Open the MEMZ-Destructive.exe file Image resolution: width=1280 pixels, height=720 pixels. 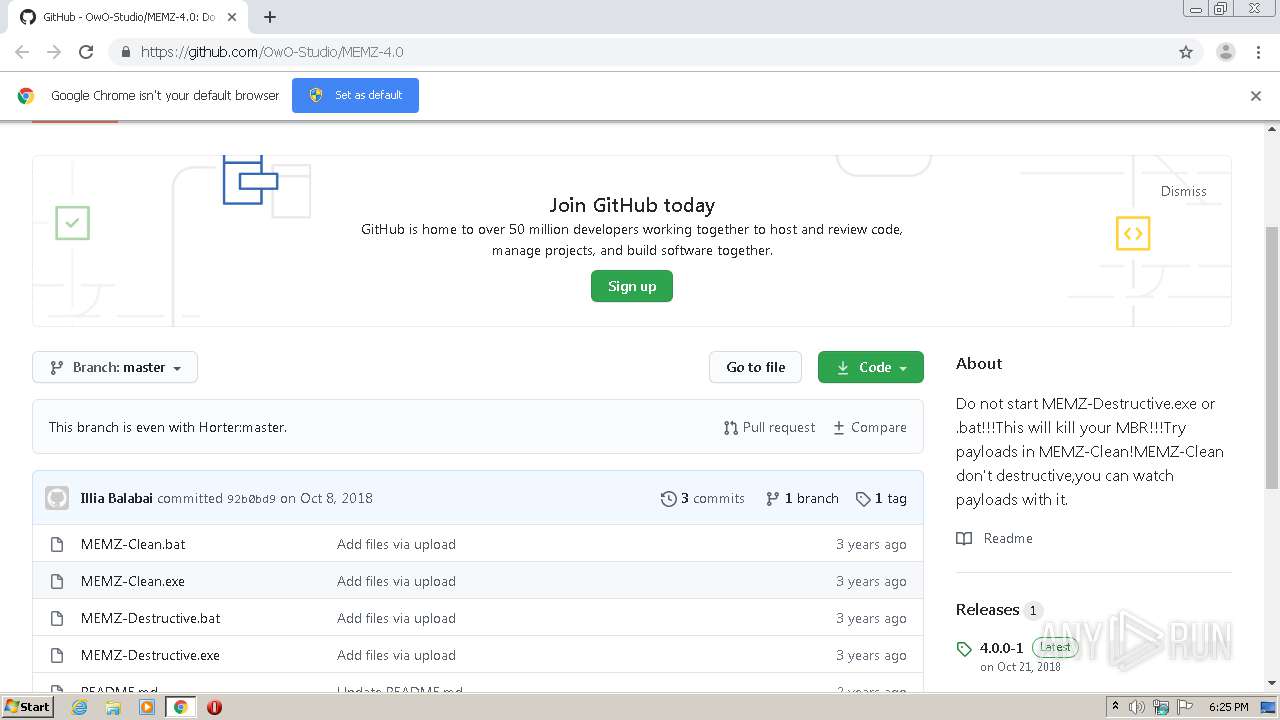(x=150, y=655)
